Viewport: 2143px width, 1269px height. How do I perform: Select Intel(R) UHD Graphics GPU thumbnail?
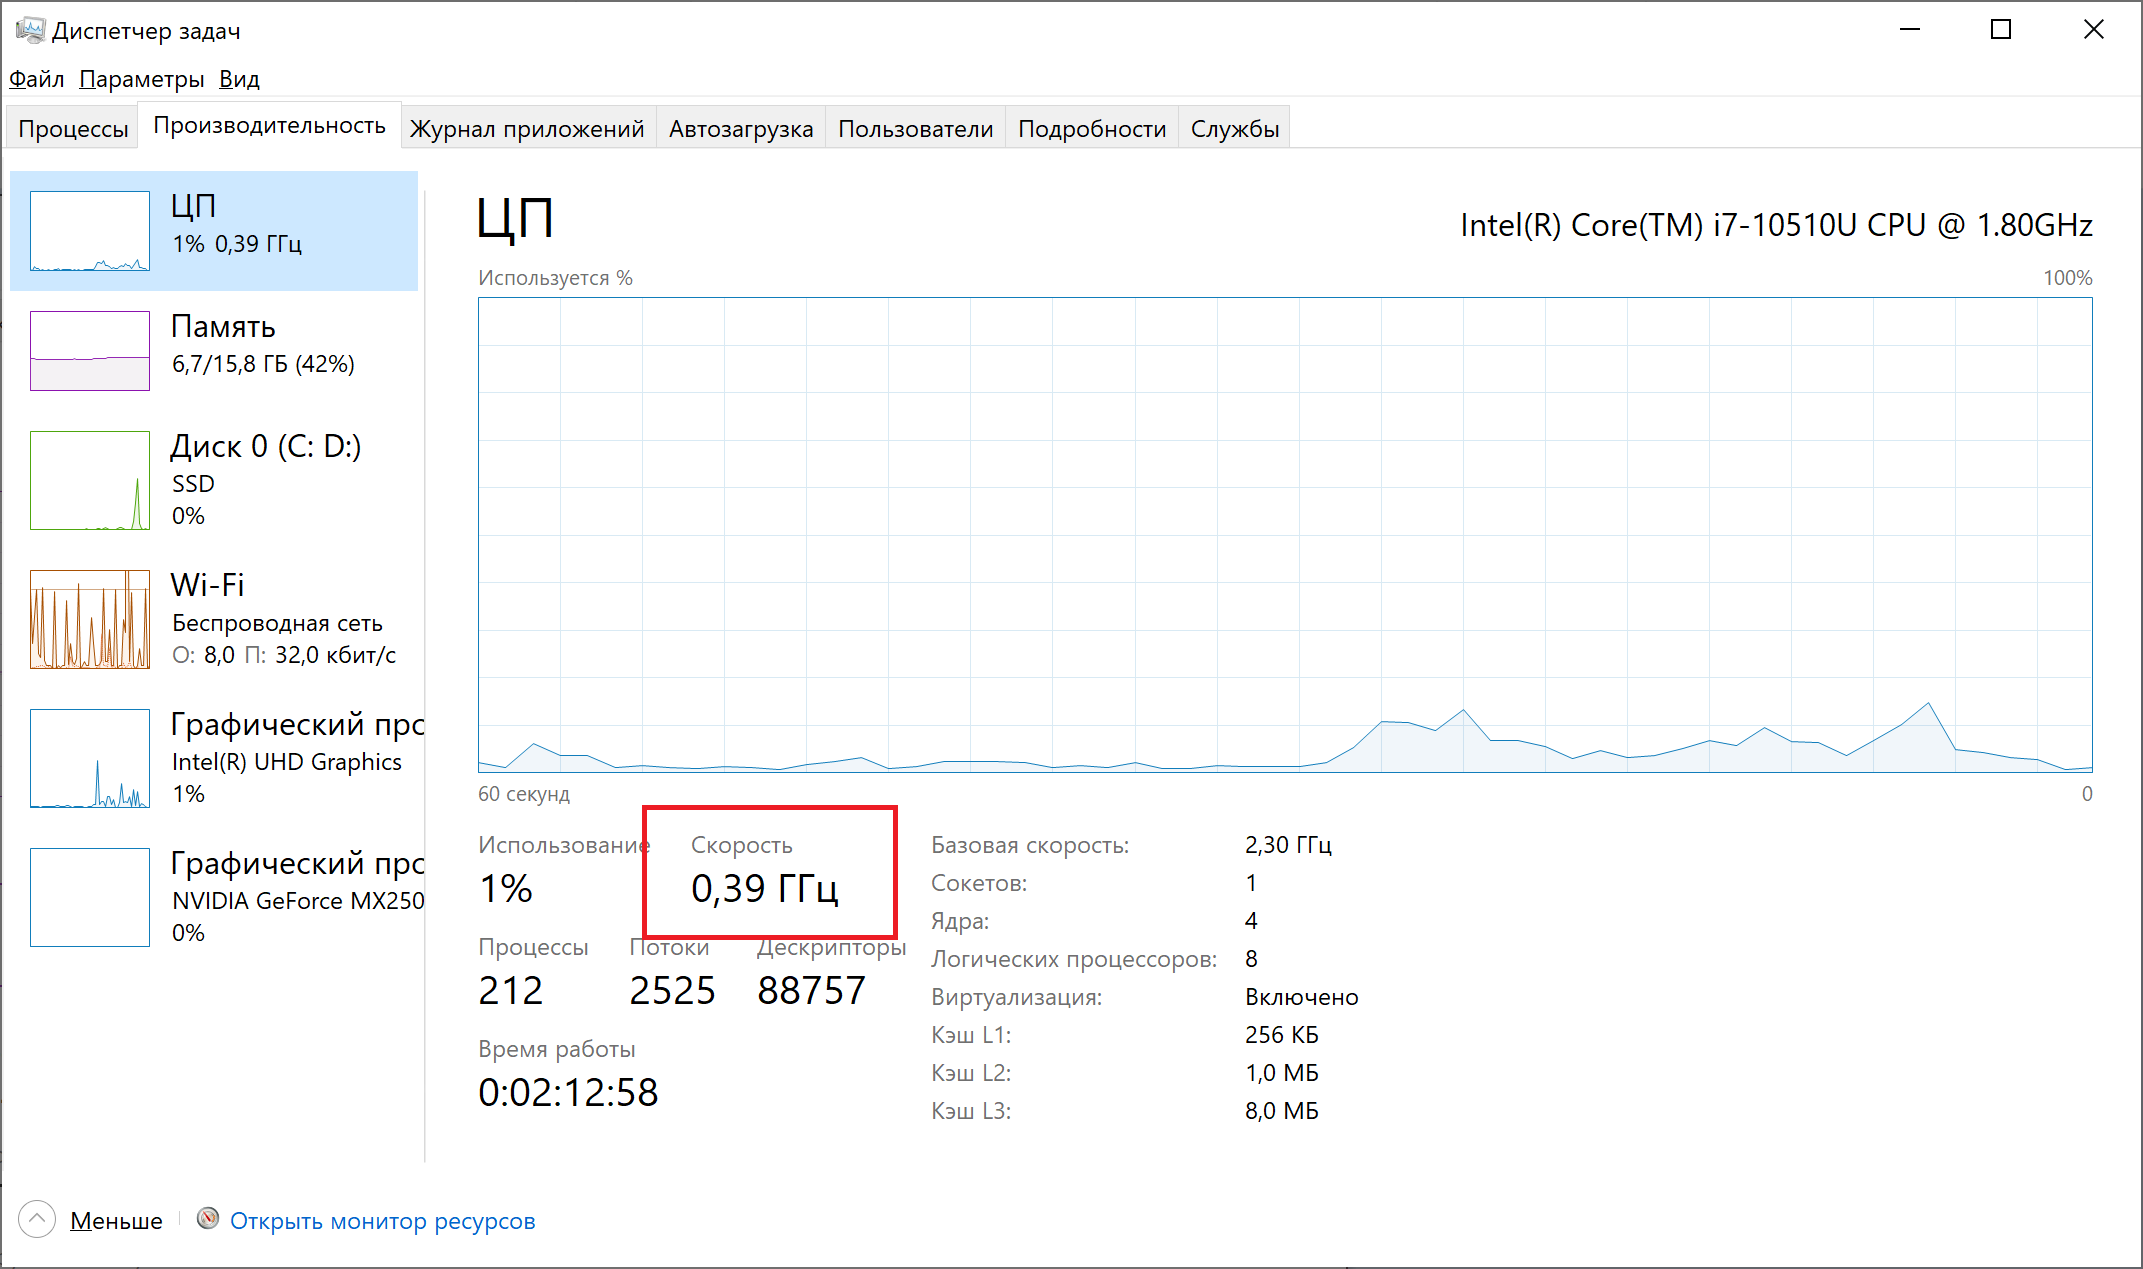[90, 758]
